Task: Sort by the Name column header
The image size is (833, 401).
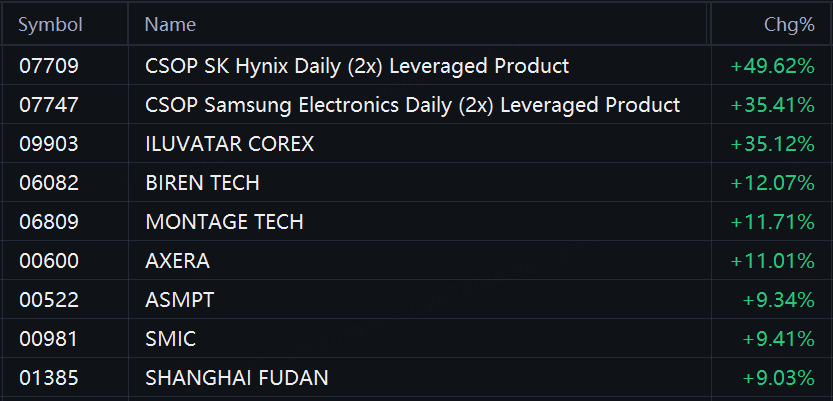Action: click(171, 25)
